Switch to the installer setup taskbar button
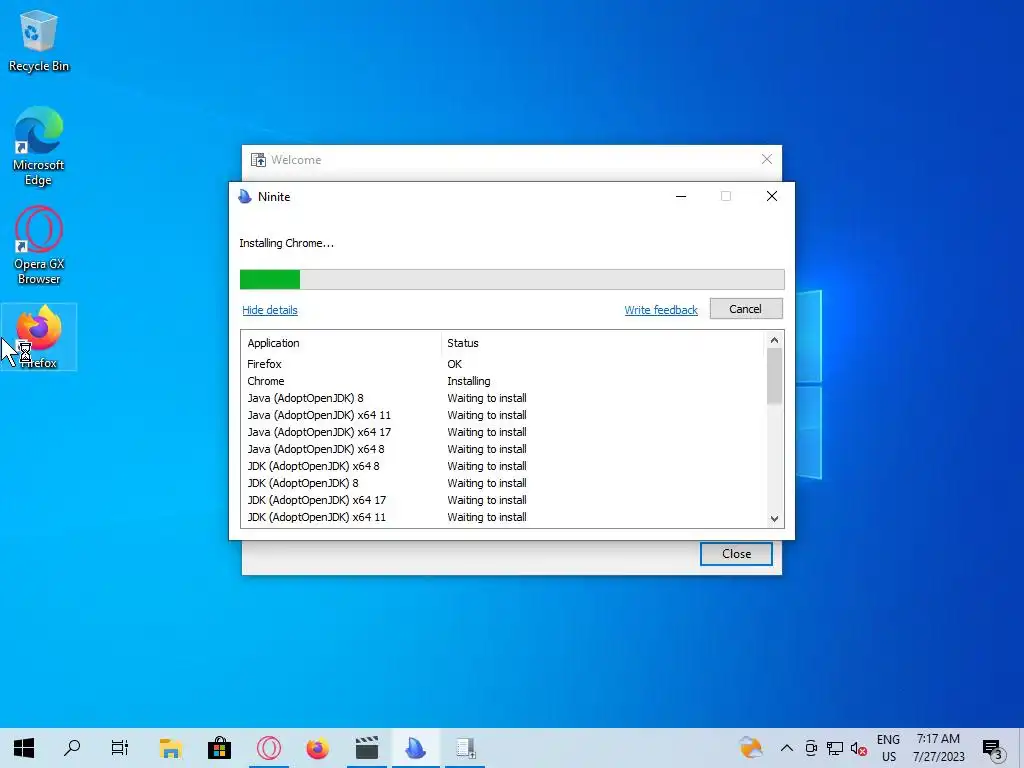The width and height of the screenshot is (1024, 768). pyautogui.click(x=465, y=748)
